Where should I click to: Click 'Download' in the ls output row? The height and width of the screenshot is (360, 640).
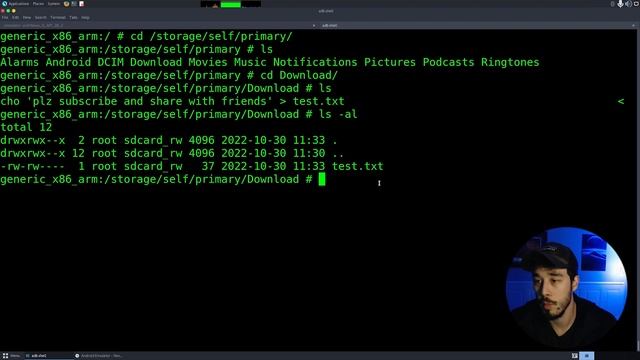click(x=156, y=62)
